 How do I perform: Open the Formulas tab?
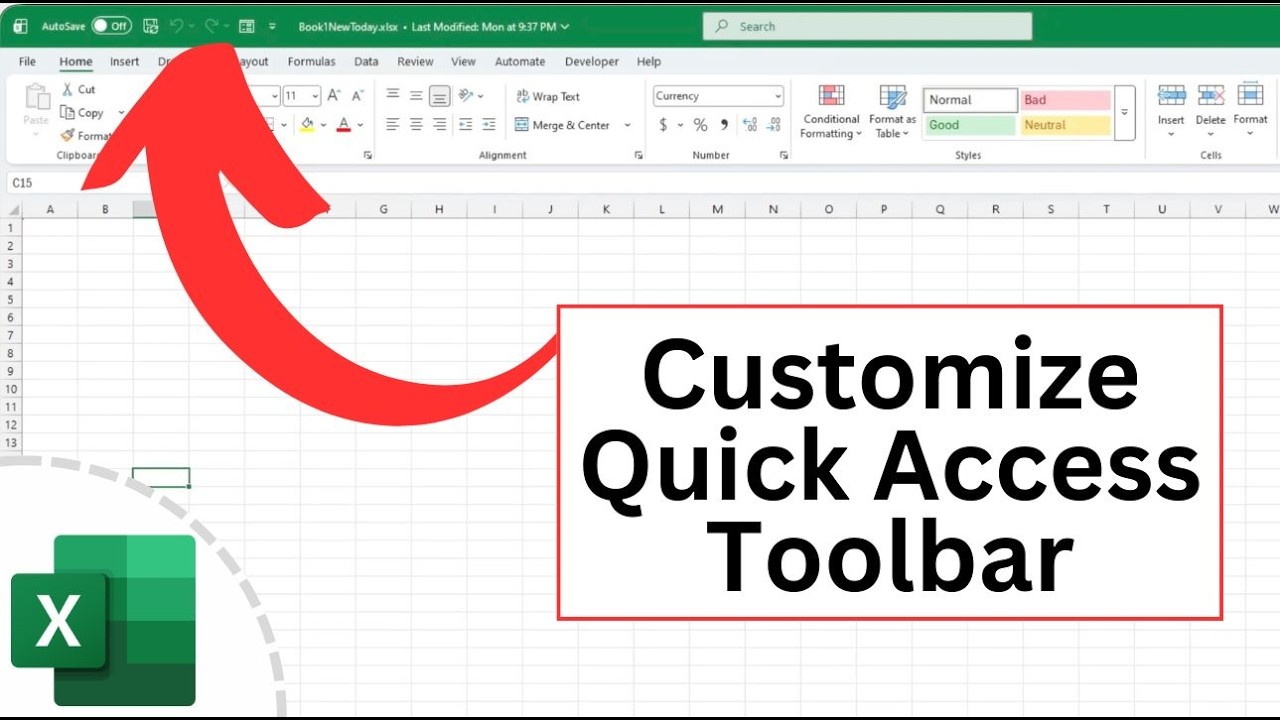(x=312, y=62)
